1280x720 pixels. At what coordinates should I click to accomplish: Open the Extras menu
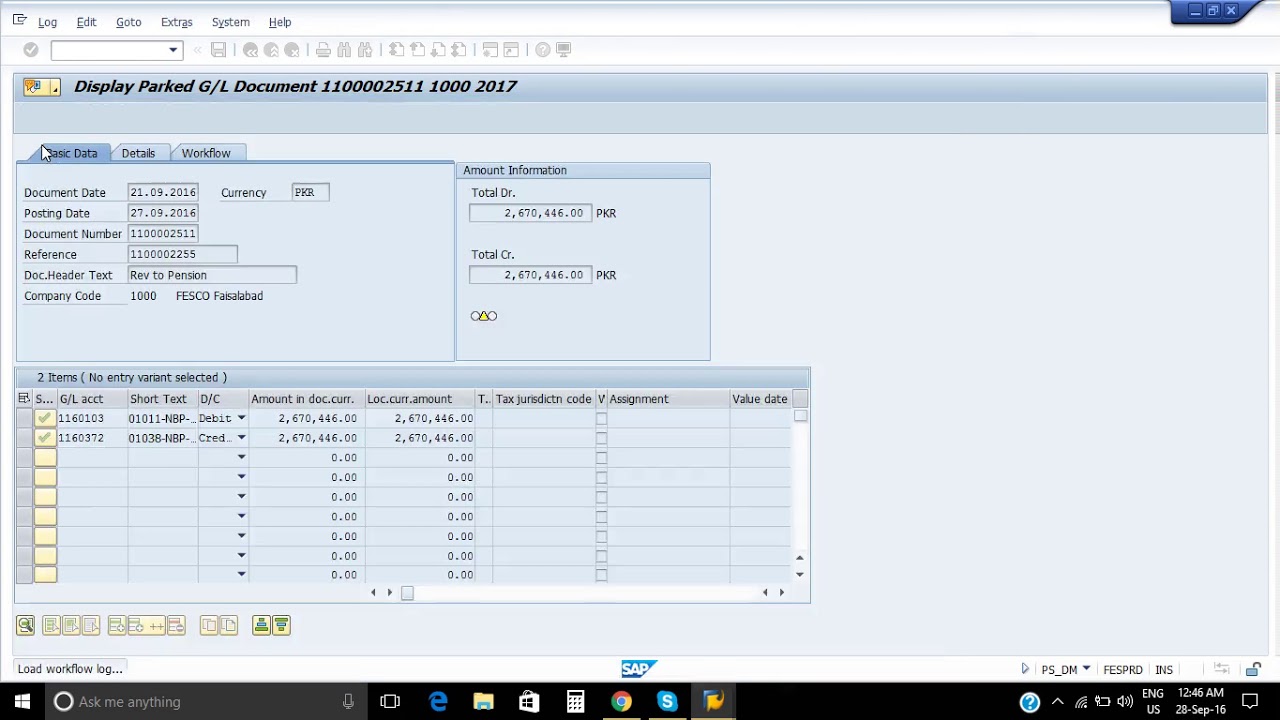tap(176, 22)
